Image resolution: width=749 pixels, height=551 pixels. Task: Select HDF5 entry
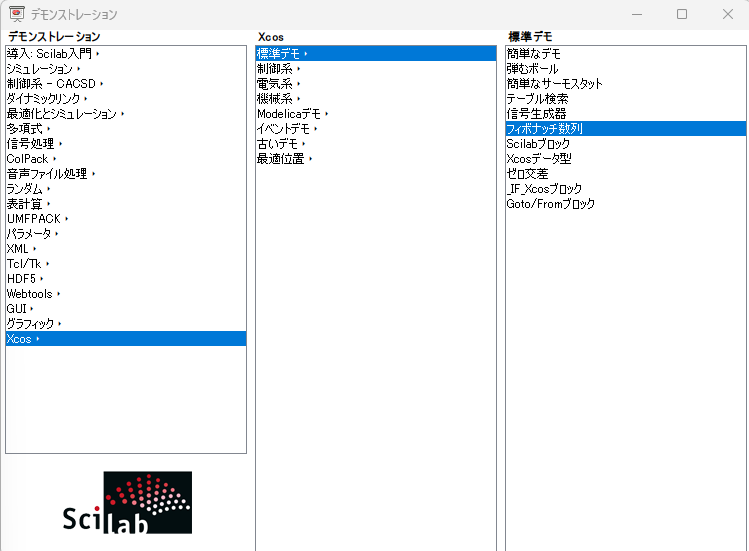[126, 279]
